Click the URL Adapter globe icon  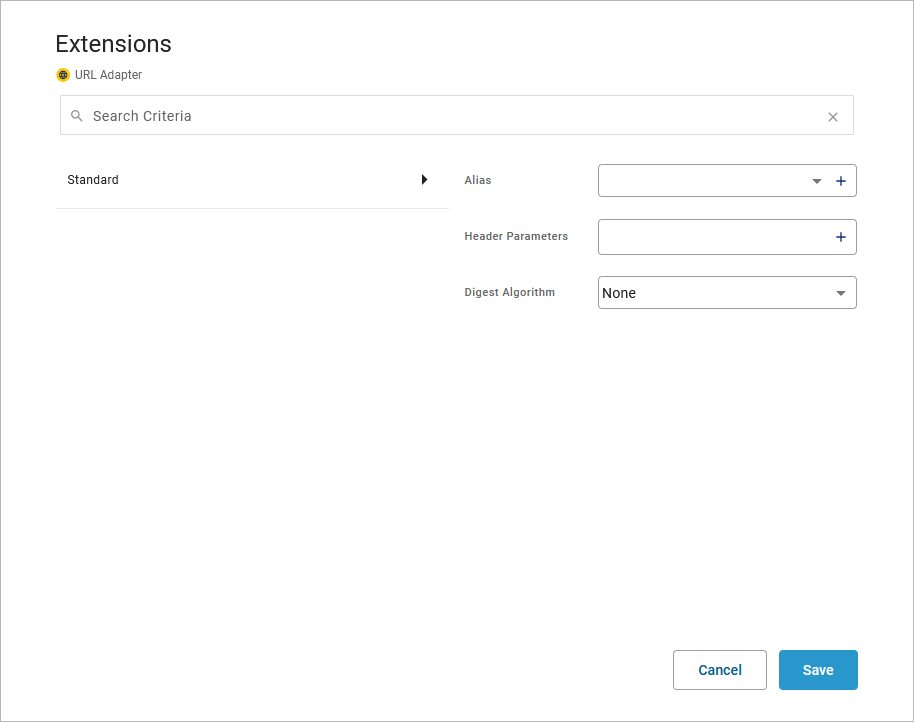[x=63, y=75]
